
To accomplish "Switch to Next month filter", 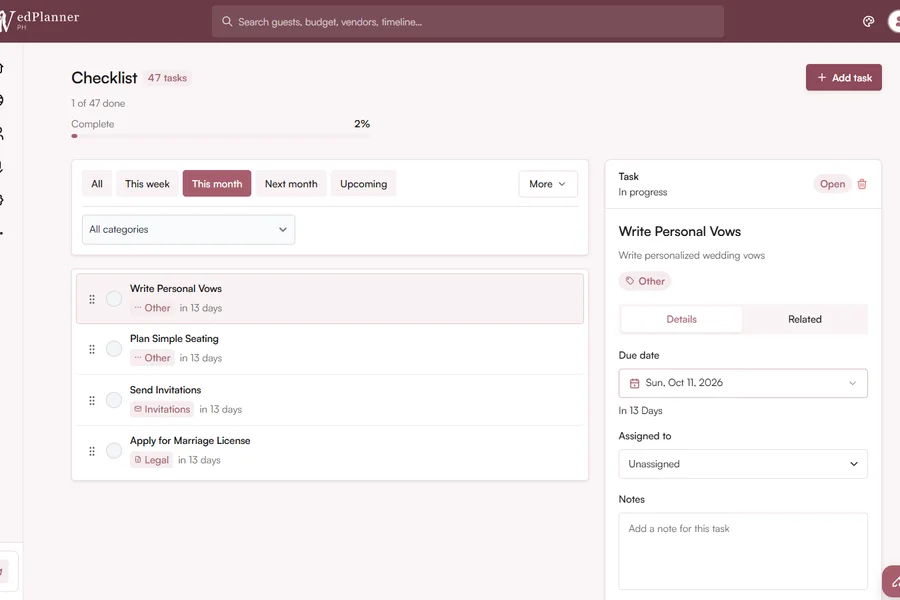I will [291, 184].
